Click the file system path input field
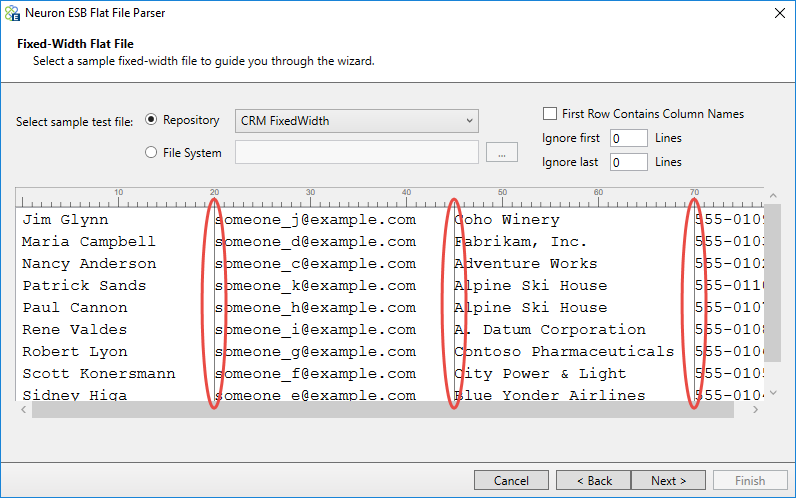796x498 pixels. coord(356,152)
